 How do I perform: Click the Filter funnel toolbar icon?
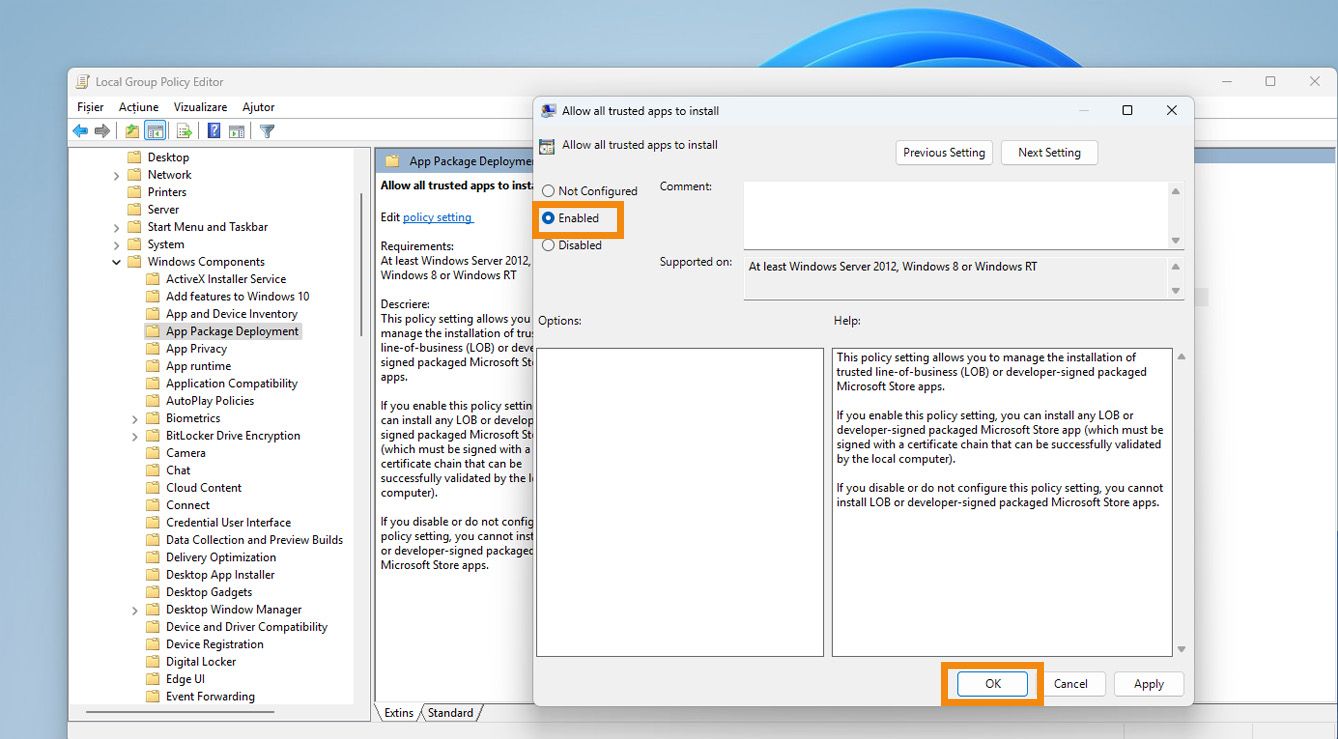pos(267,131)
